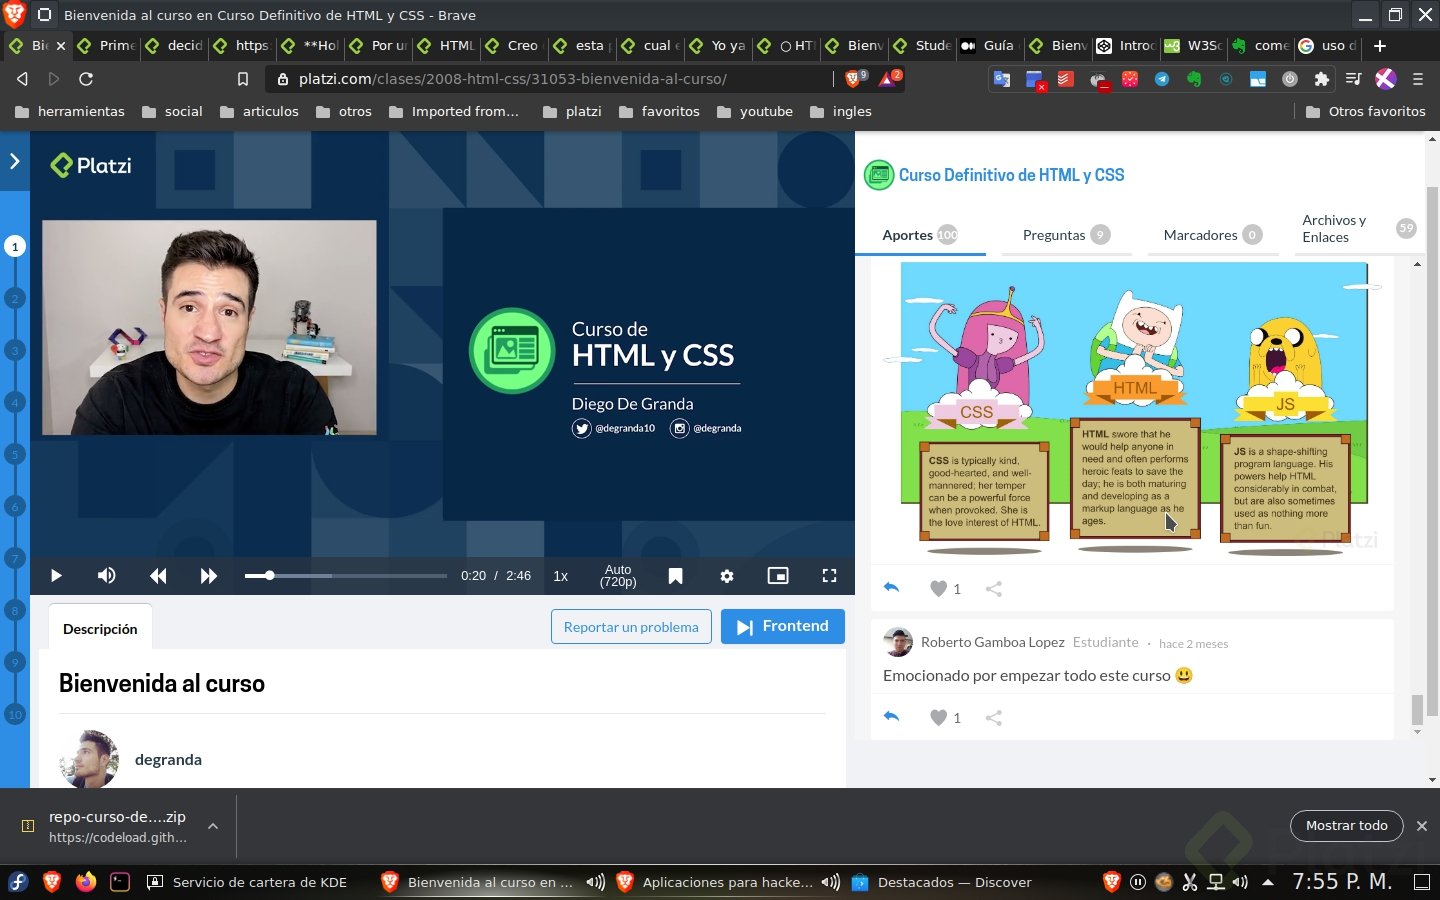
Task: Focus the platzi.com address bar
Action: (x=550, y=79)
